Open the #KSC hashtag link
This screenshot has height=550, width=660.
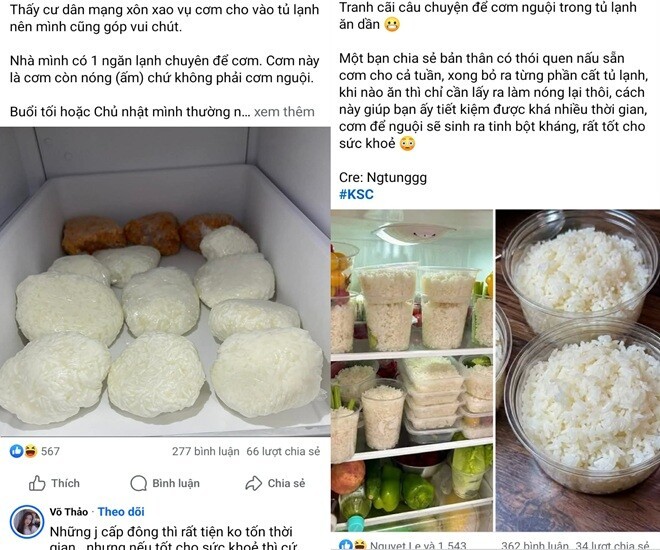[356, 194]
